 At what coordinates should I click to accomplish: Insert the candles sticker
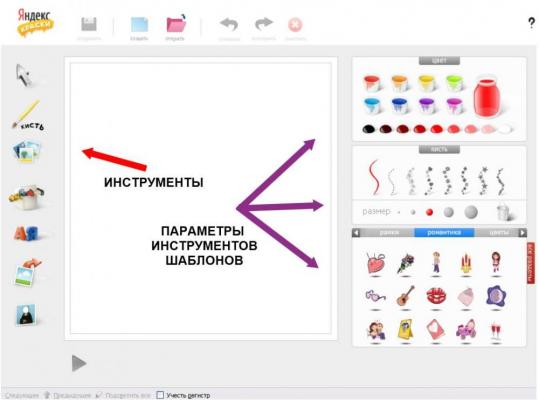coord(466,263)
